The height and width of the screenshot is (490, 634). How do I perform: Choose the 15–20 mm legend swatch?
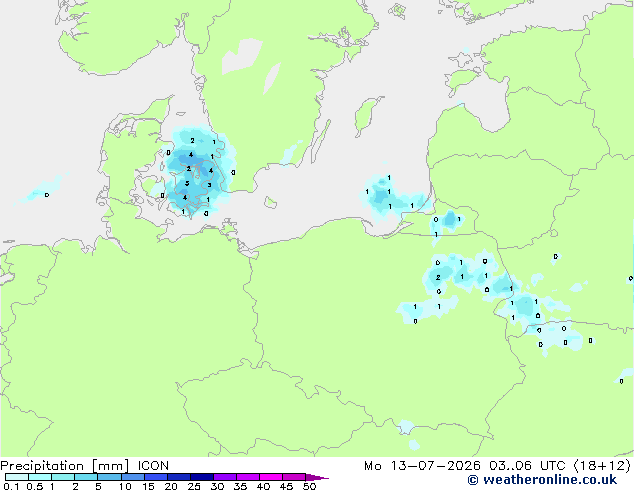click(156, 477)
